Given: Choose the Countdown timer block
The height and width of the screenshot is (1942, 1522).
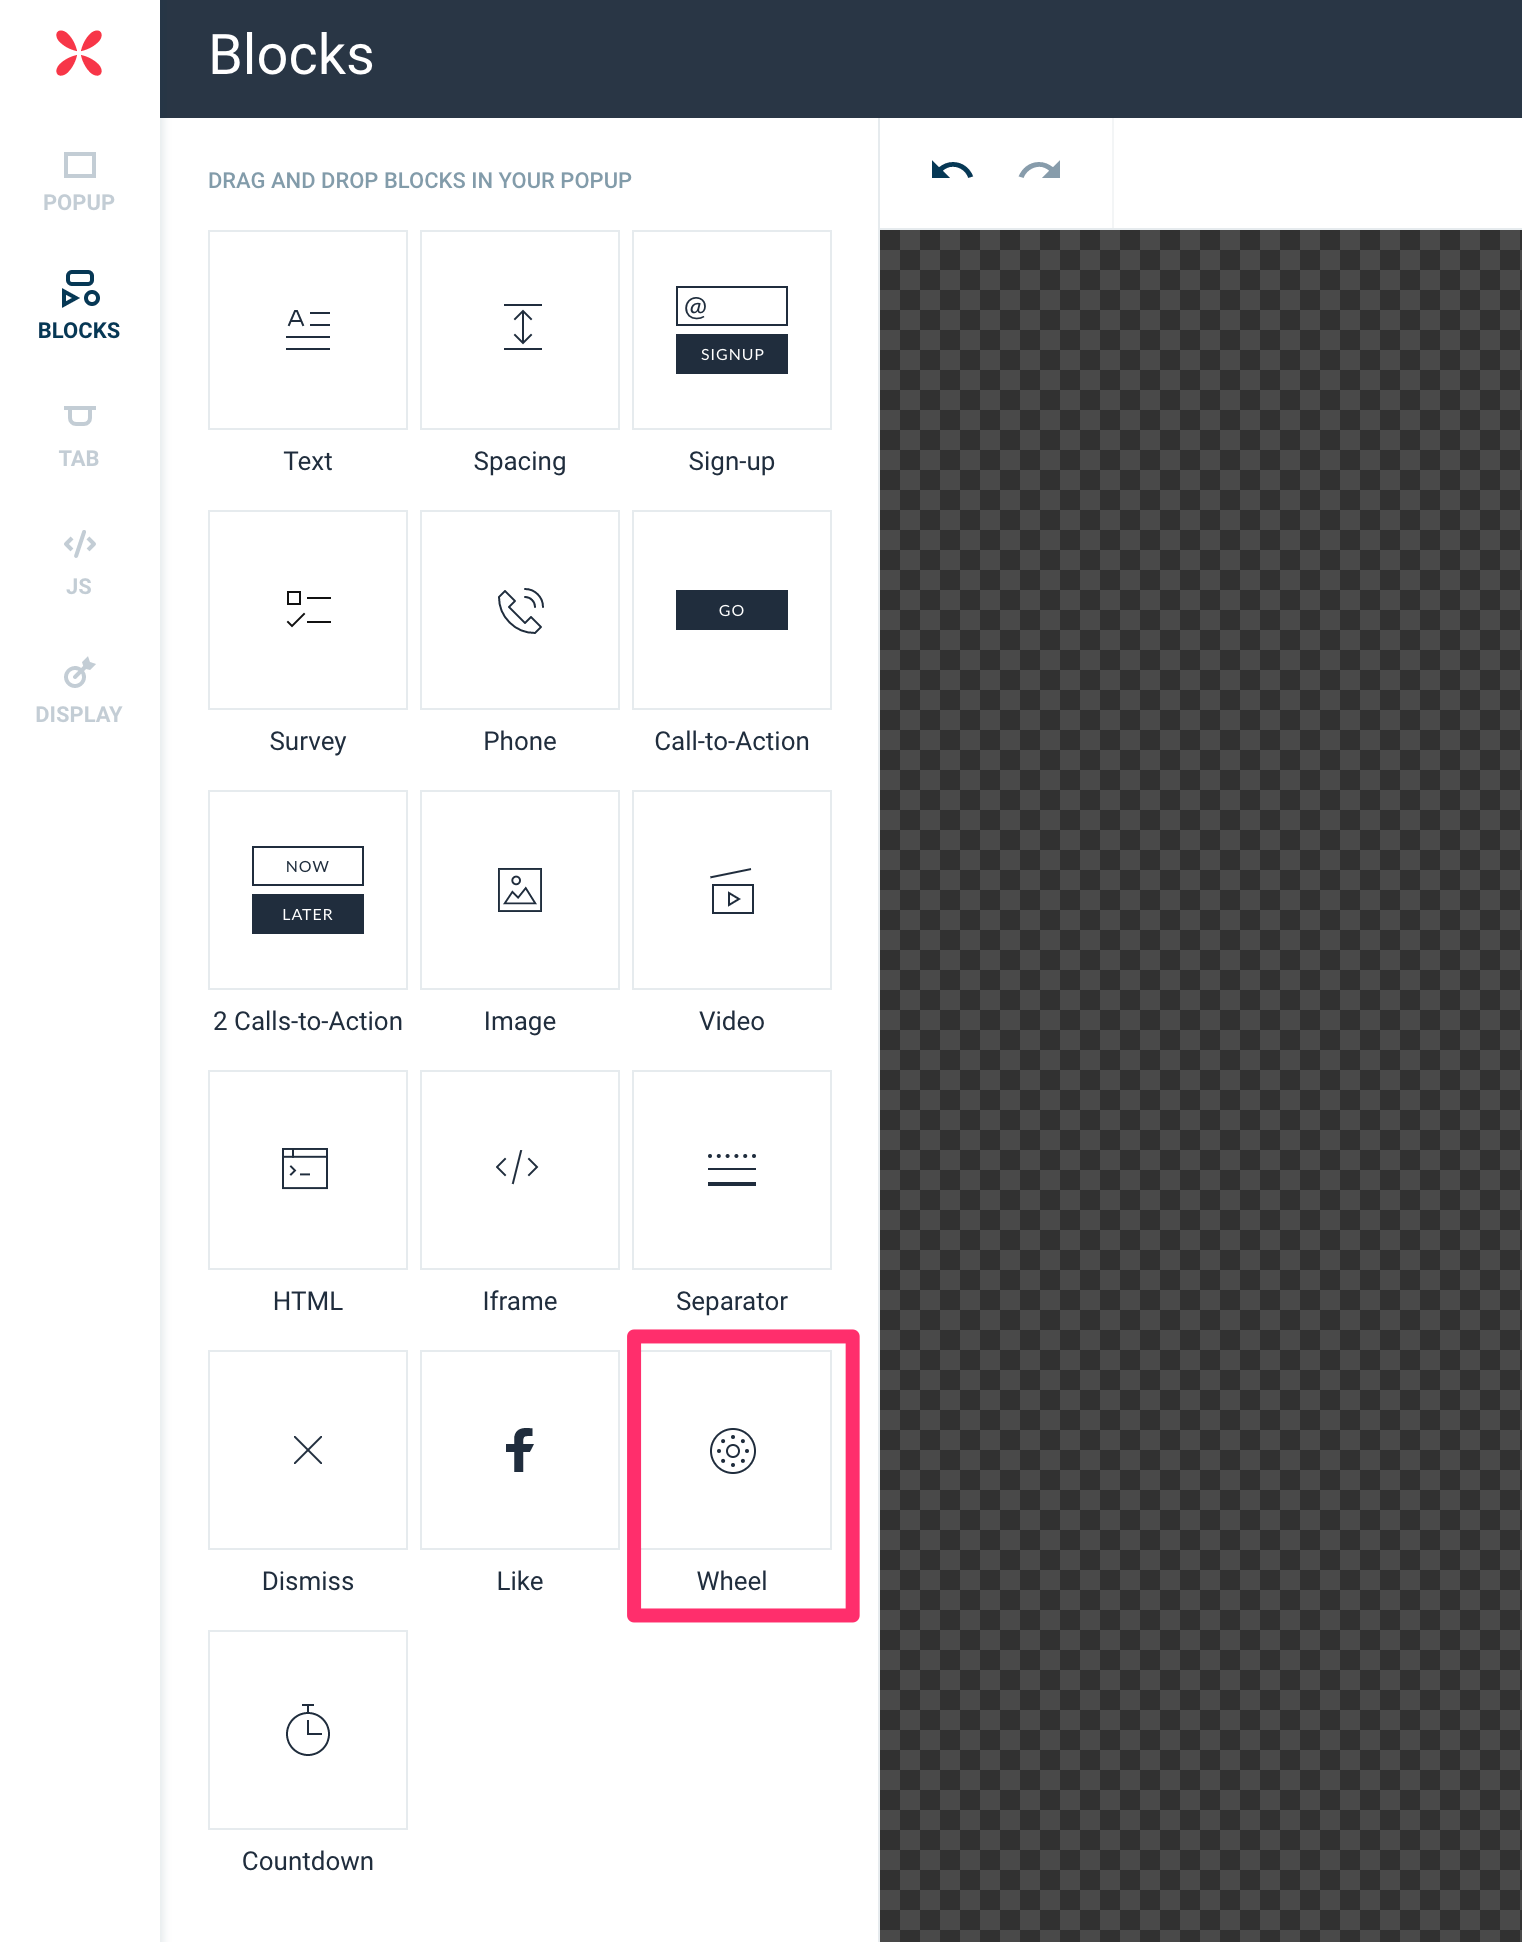Looking at the screenshot, I should (x=308, y=1730).
